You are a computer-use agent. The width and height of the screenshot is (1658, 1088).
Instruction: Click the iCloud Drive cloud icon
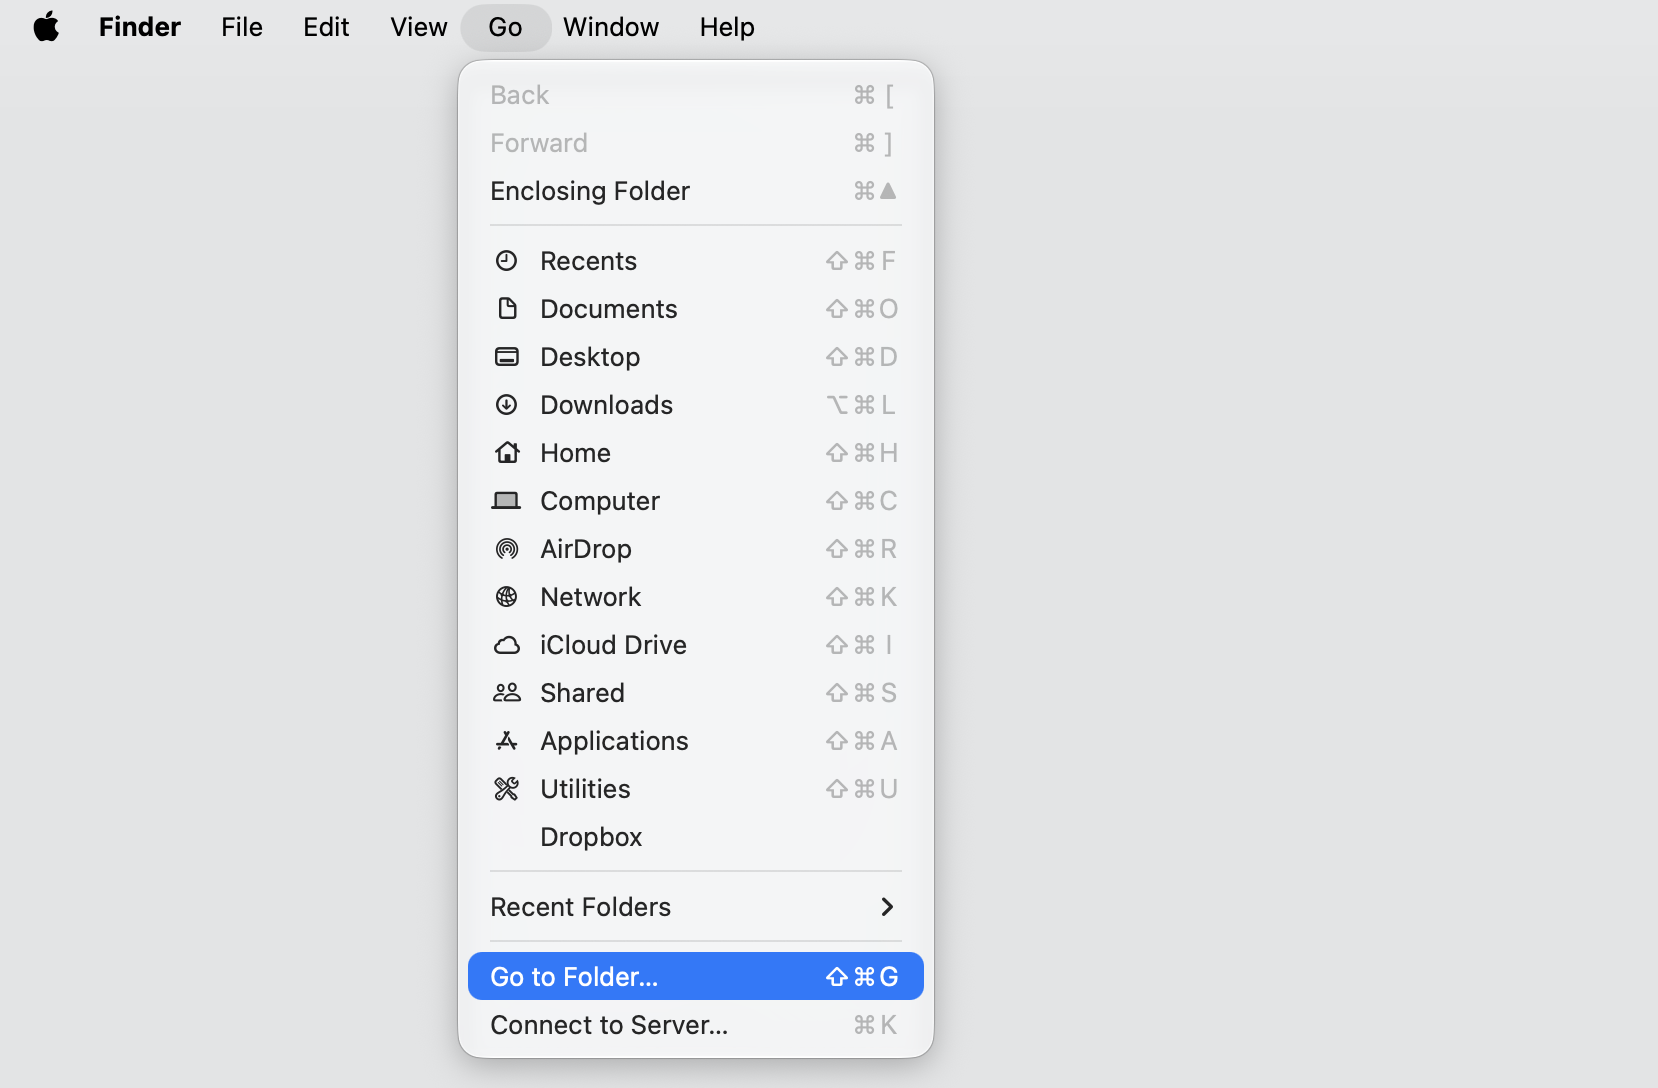pos(507,645)
